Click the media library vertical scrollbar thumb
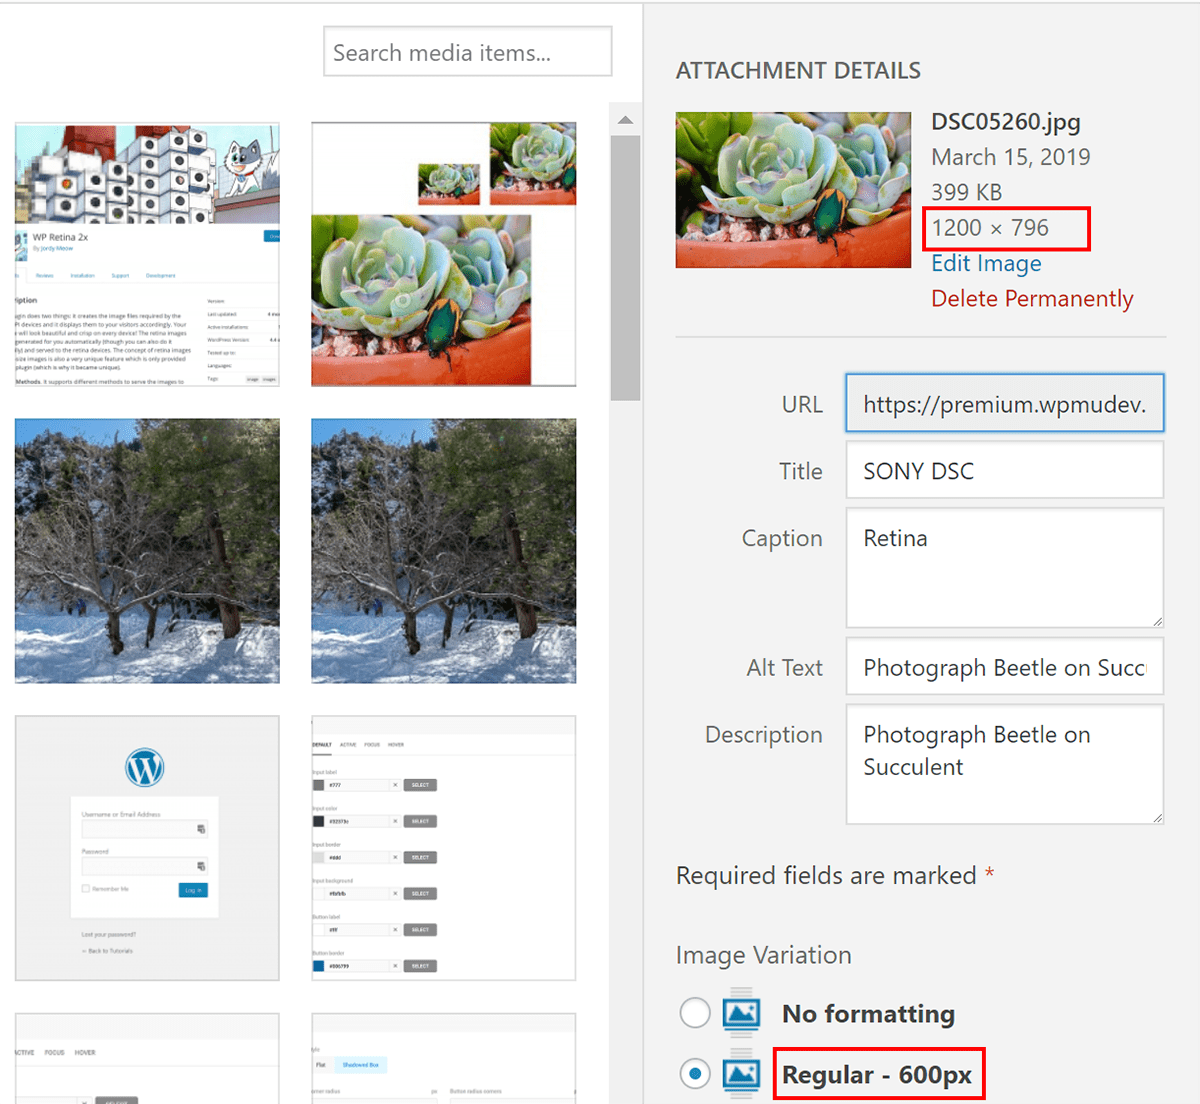The width and height of the screenshot is (1200, 1104). click(x=625, y=268)
